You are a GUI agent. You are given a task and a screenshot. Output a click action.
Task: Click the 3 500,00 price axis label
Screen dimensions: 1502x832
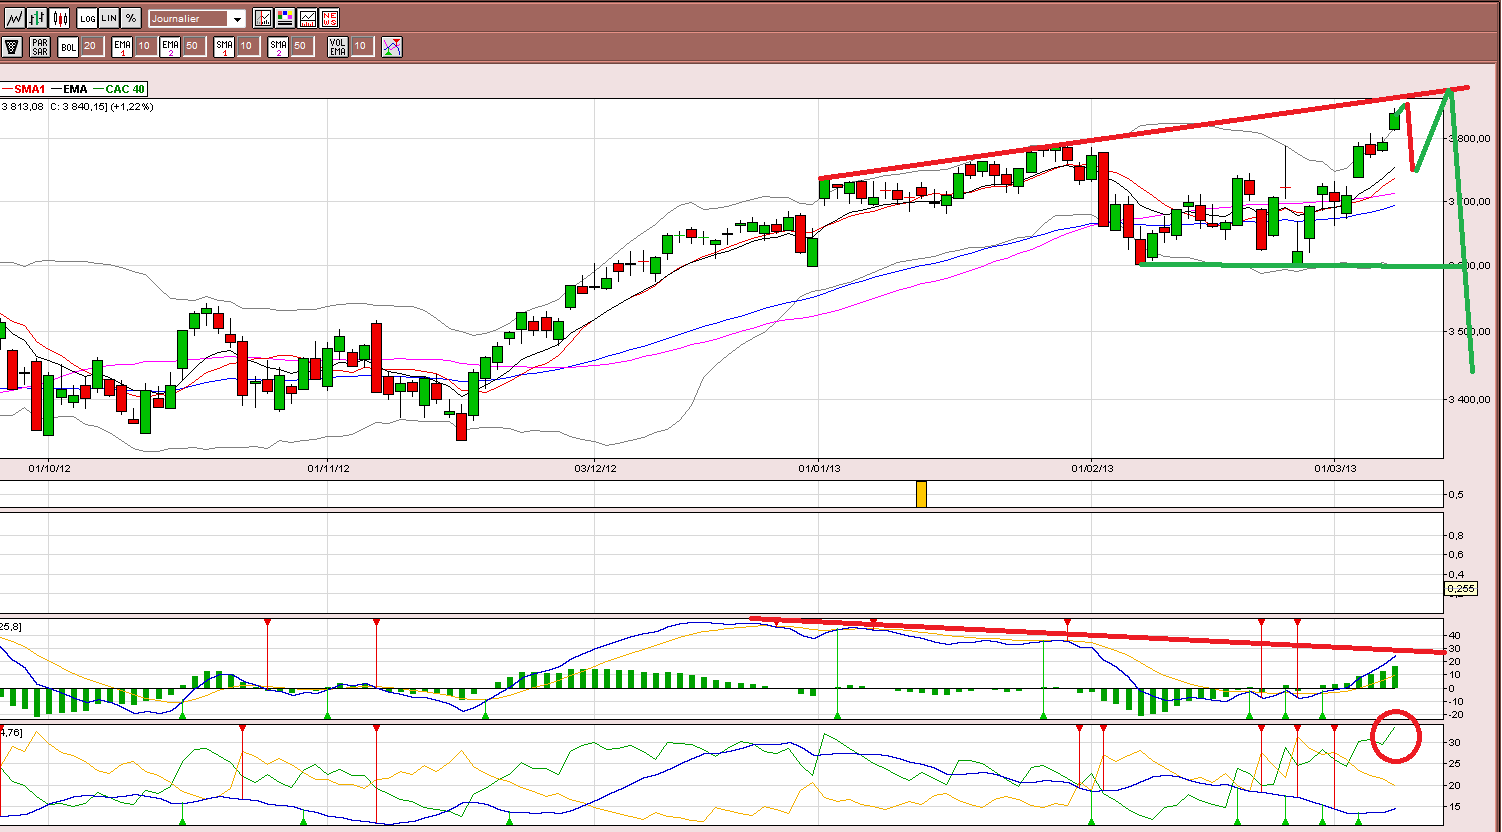(x=1470, y=331)
